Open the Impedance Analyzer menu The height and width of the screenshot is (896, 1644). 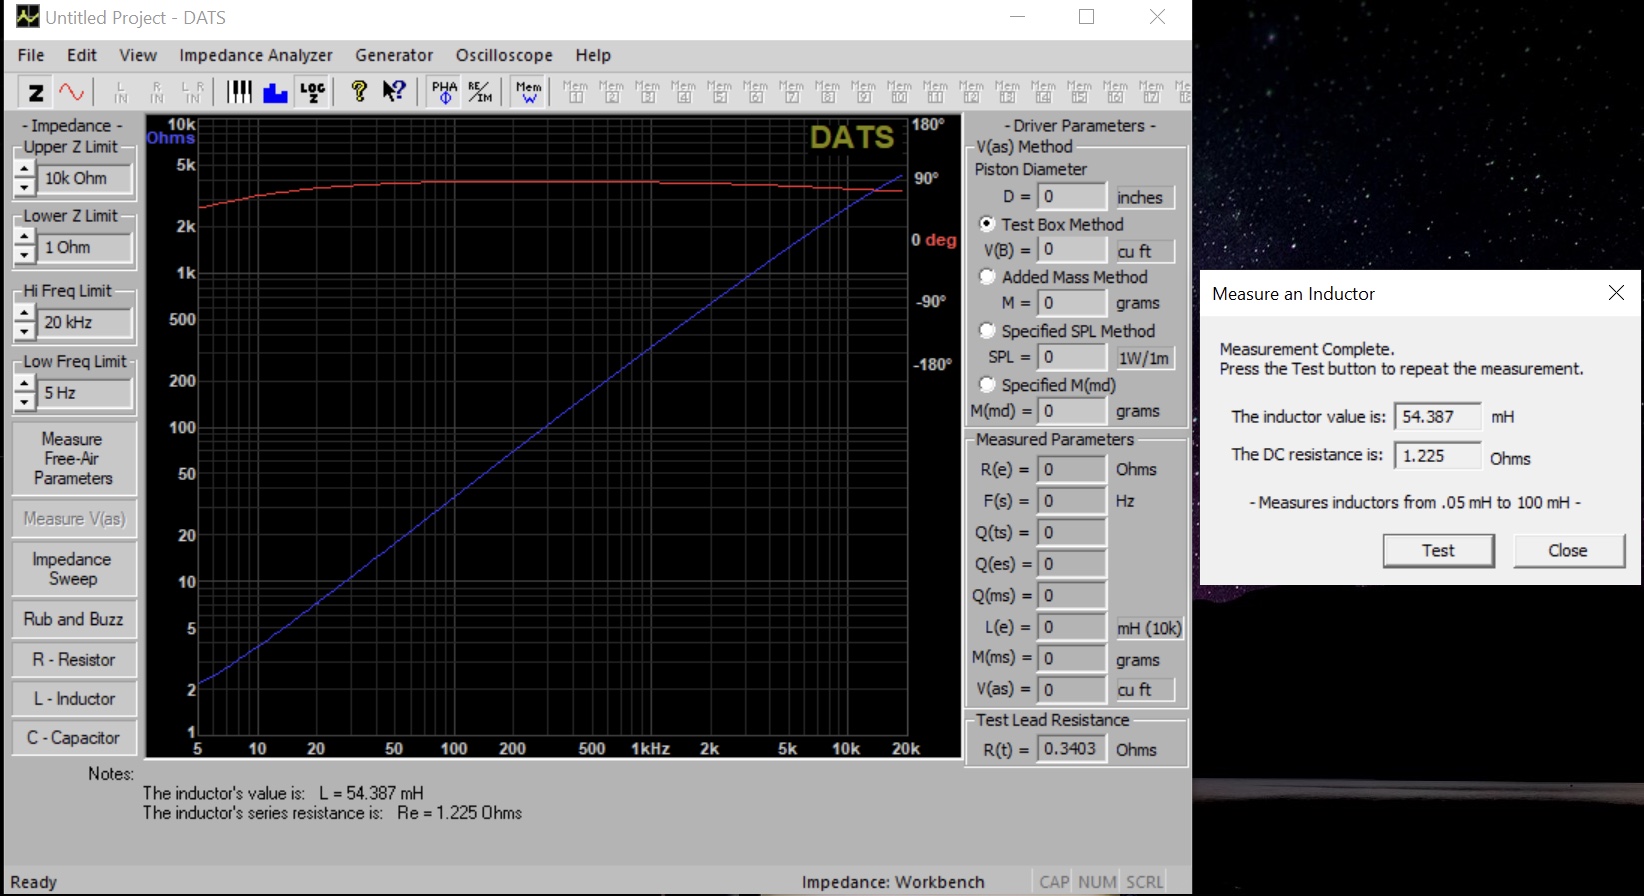pyautogui.click(x=256, y=55)
